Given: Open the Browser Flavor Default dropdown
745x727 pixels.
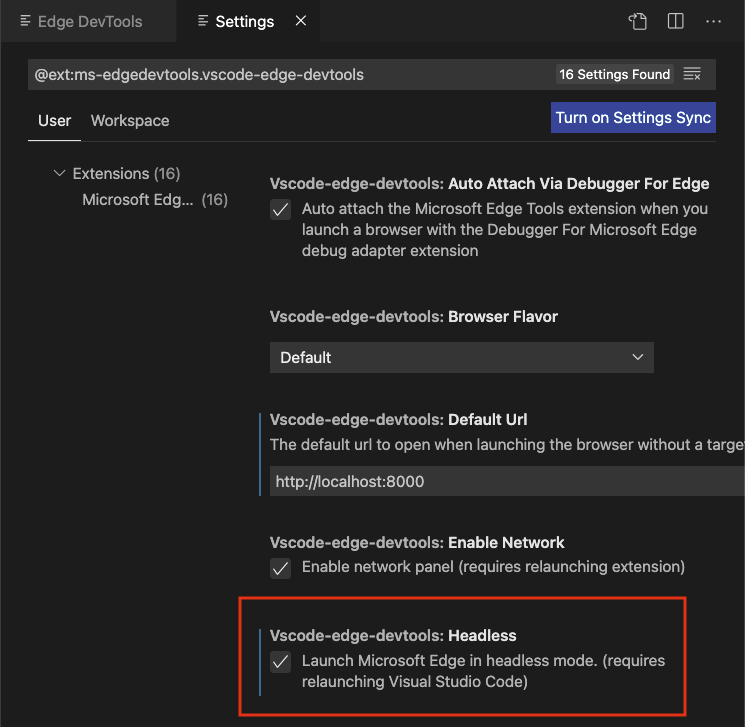Looking at the screenshot, I should pos(461,357).
